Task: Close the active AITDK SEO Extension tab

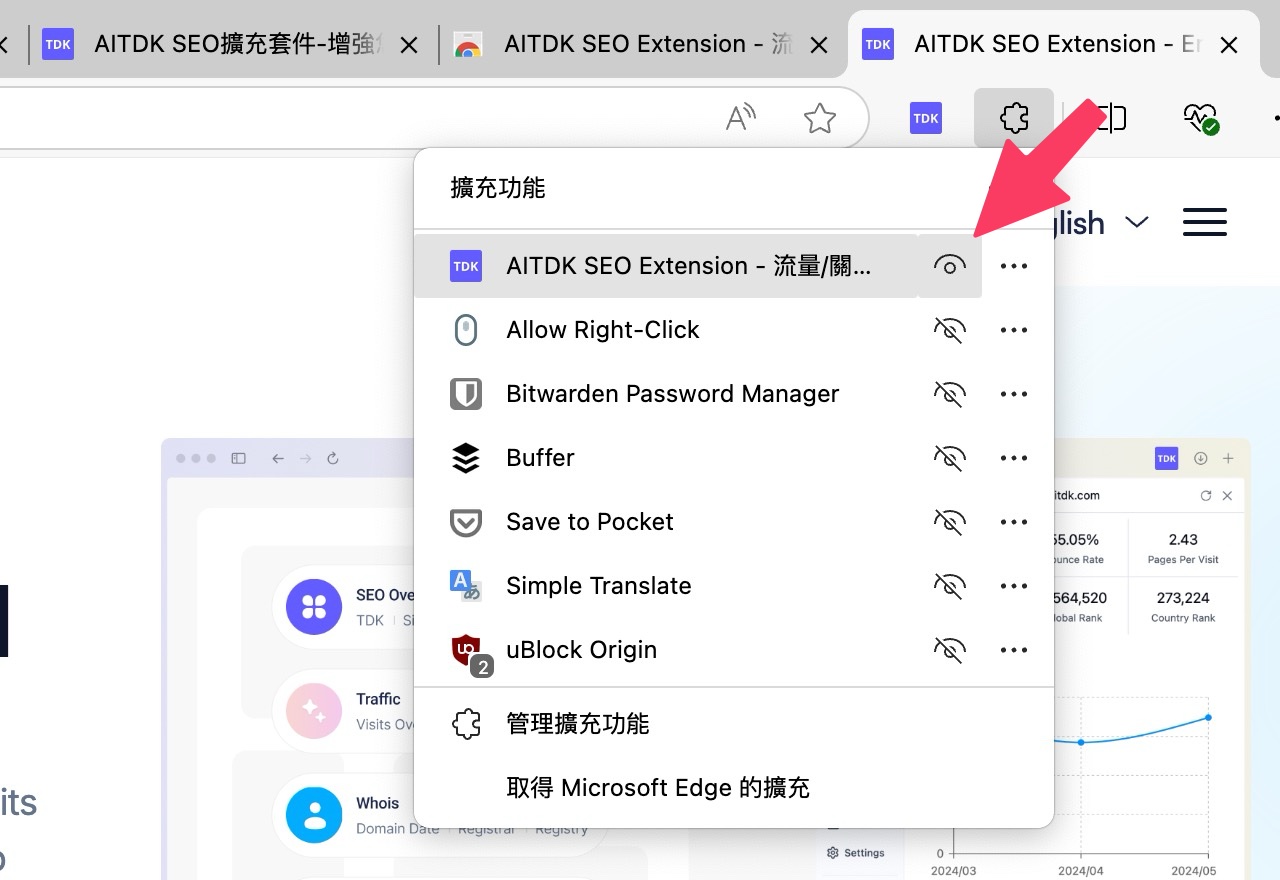Action: 1229,45
